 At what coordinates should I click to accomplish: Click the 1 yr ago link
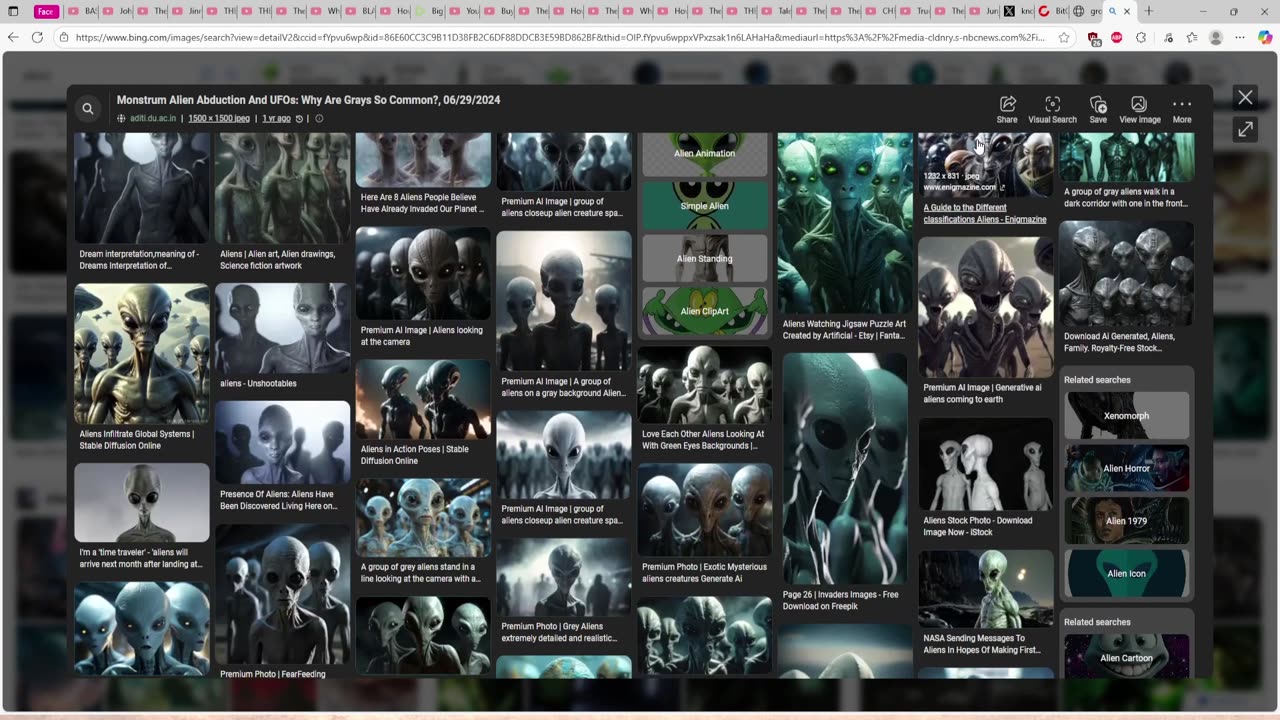[x=276, y=118]
